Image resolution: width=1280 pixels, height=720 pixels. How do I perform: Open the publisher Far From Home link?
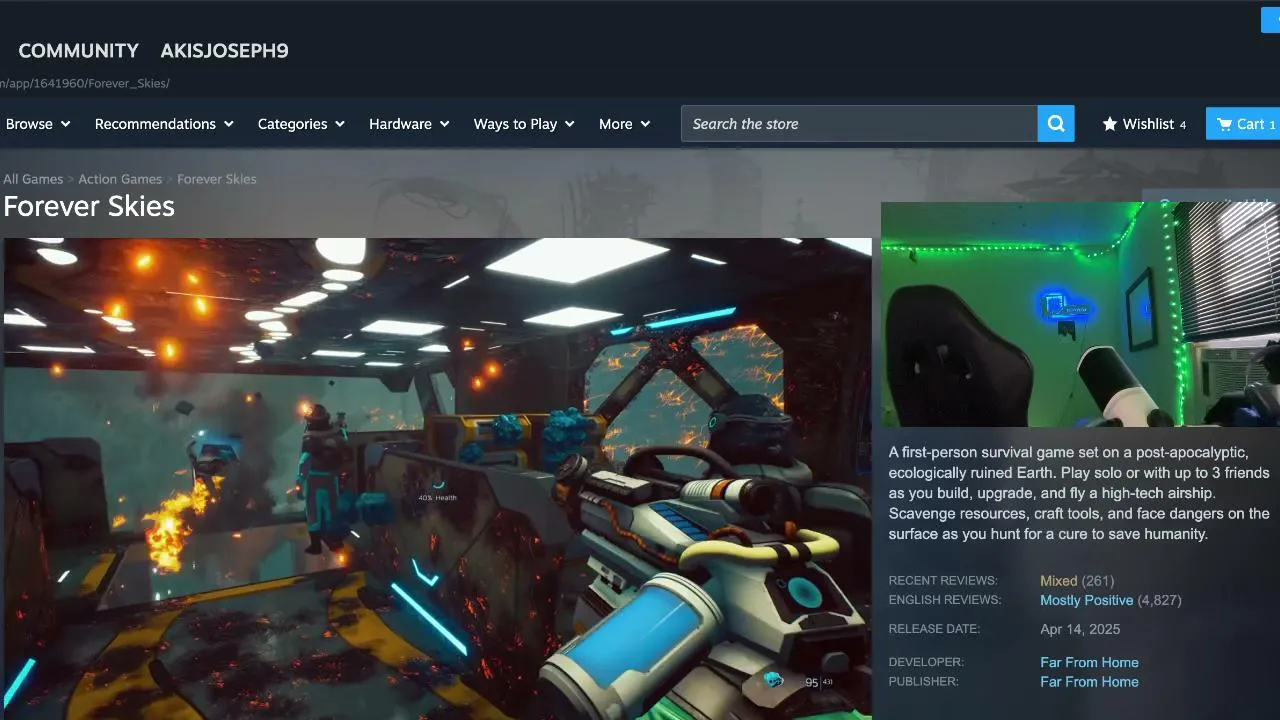1089,682
